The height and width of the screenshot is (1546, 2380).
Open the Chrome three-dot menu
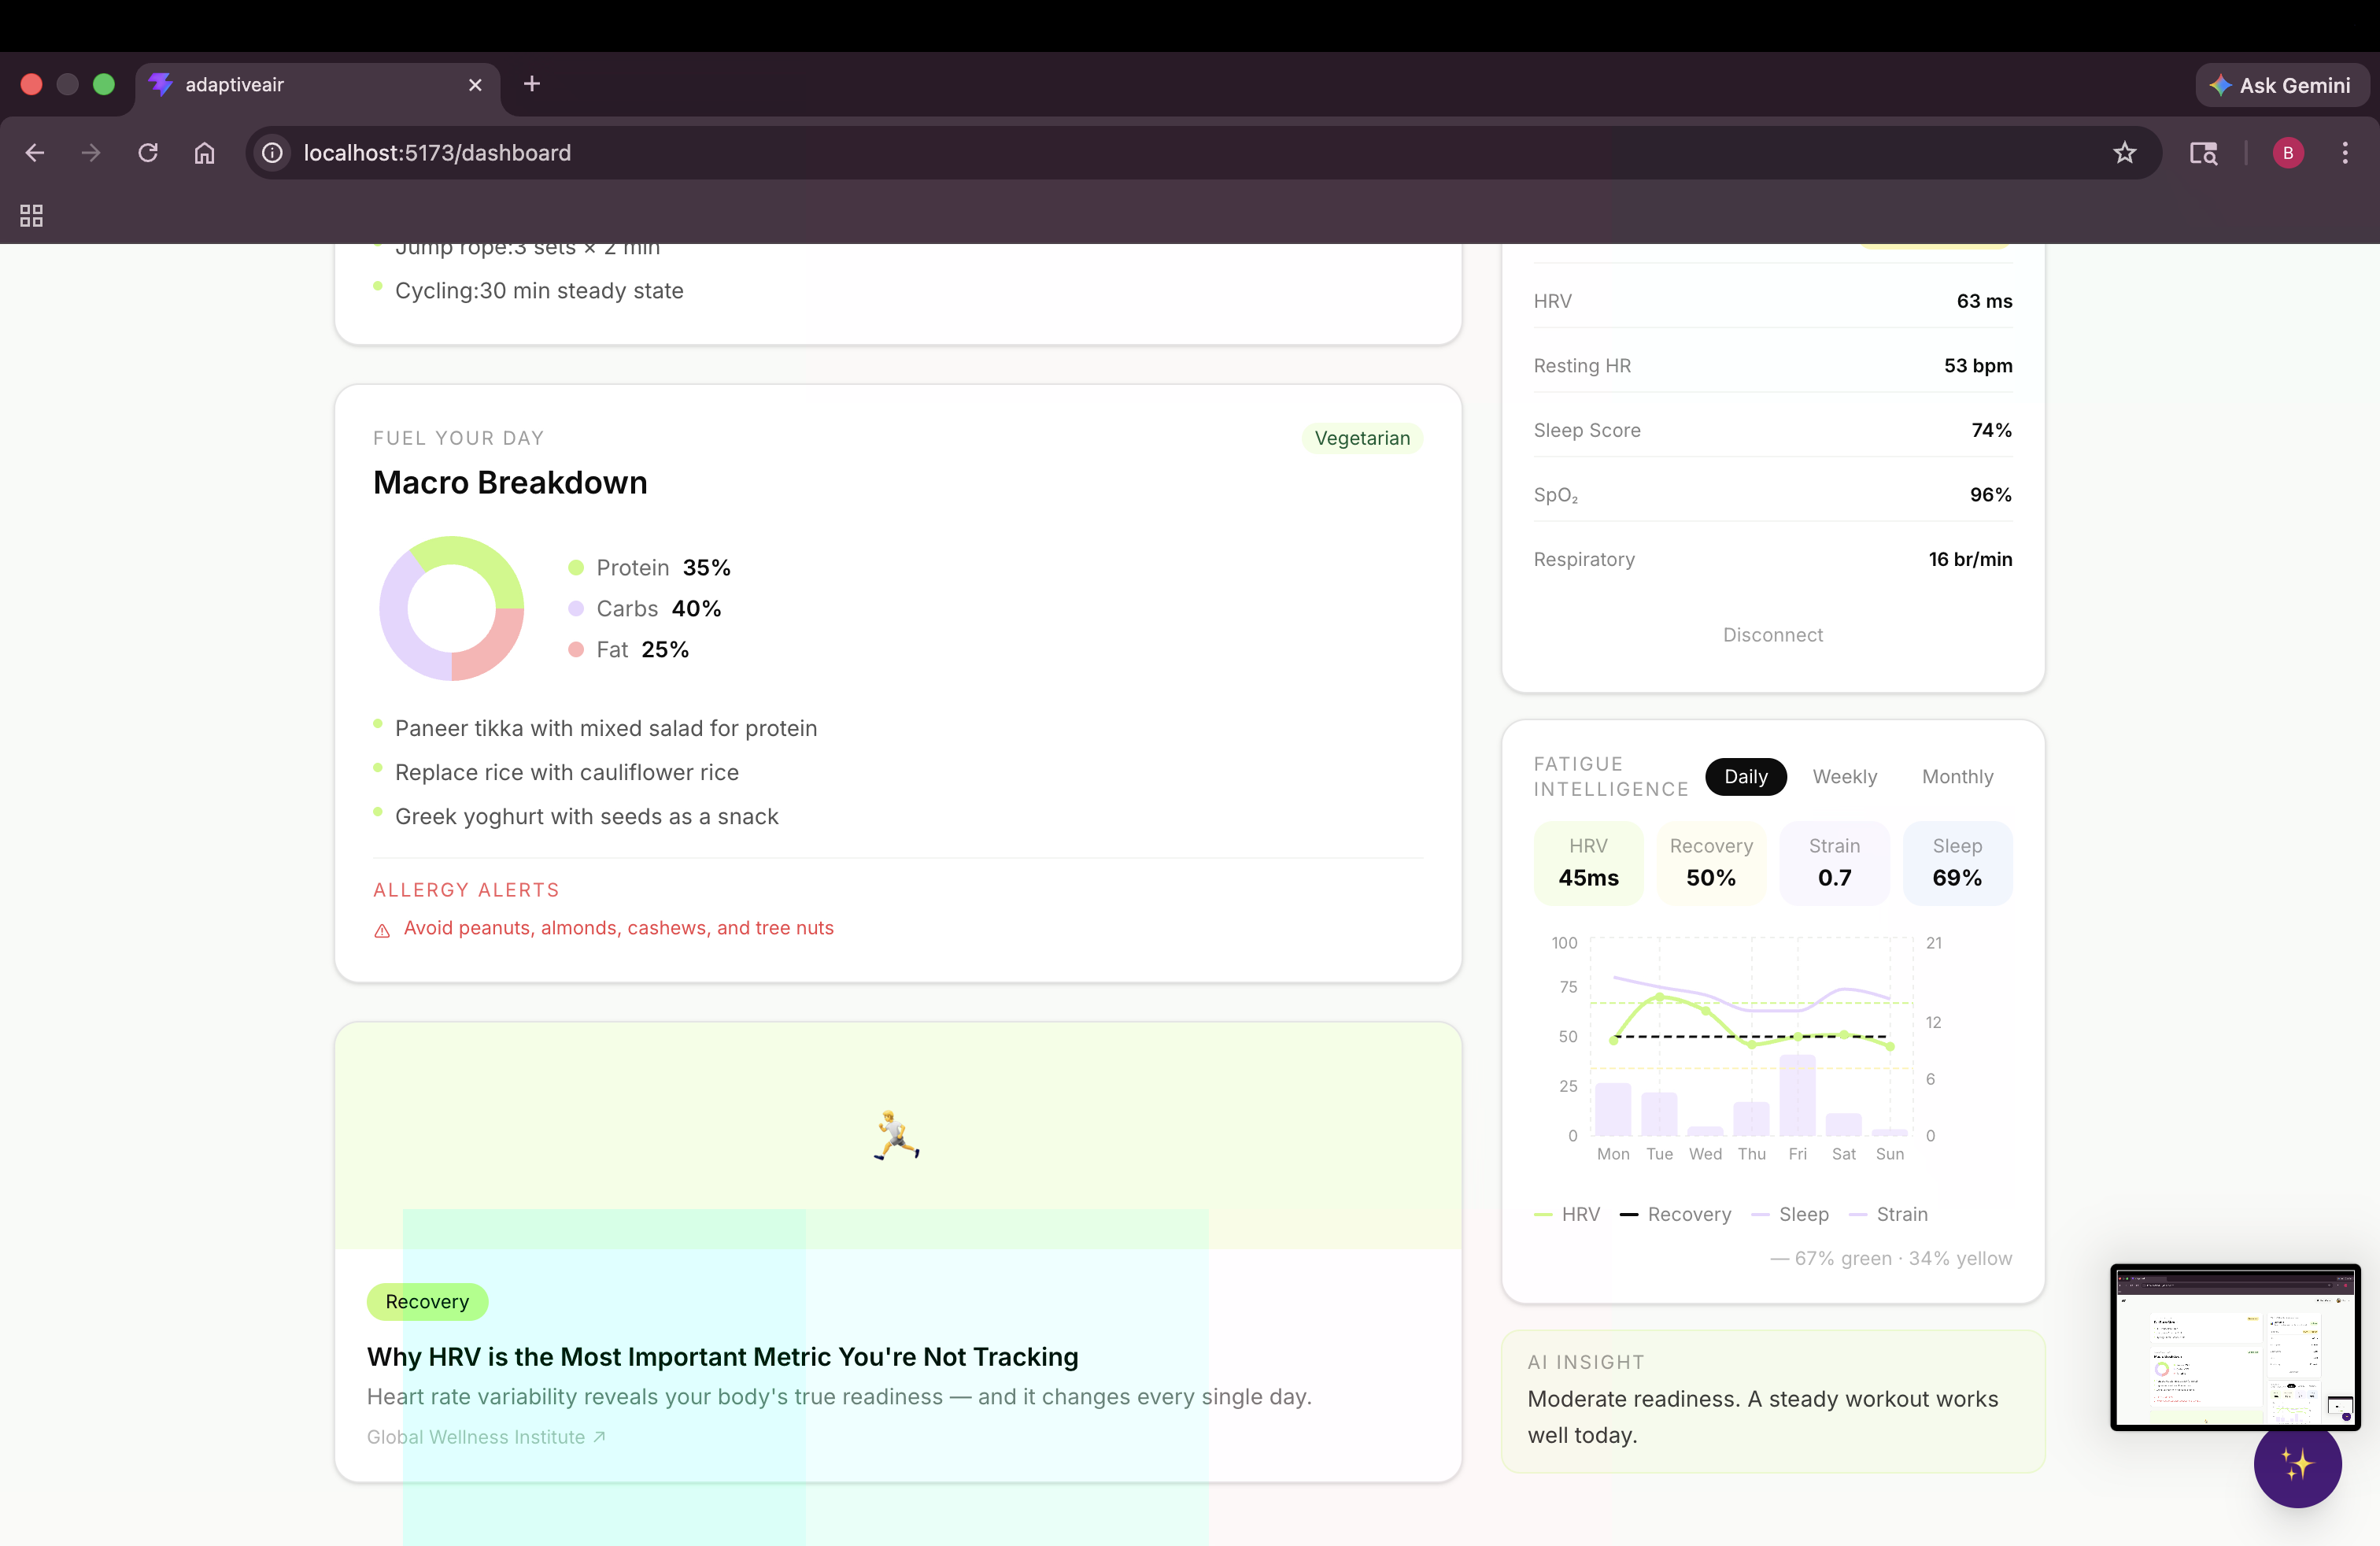click(x=2344, y=153)
